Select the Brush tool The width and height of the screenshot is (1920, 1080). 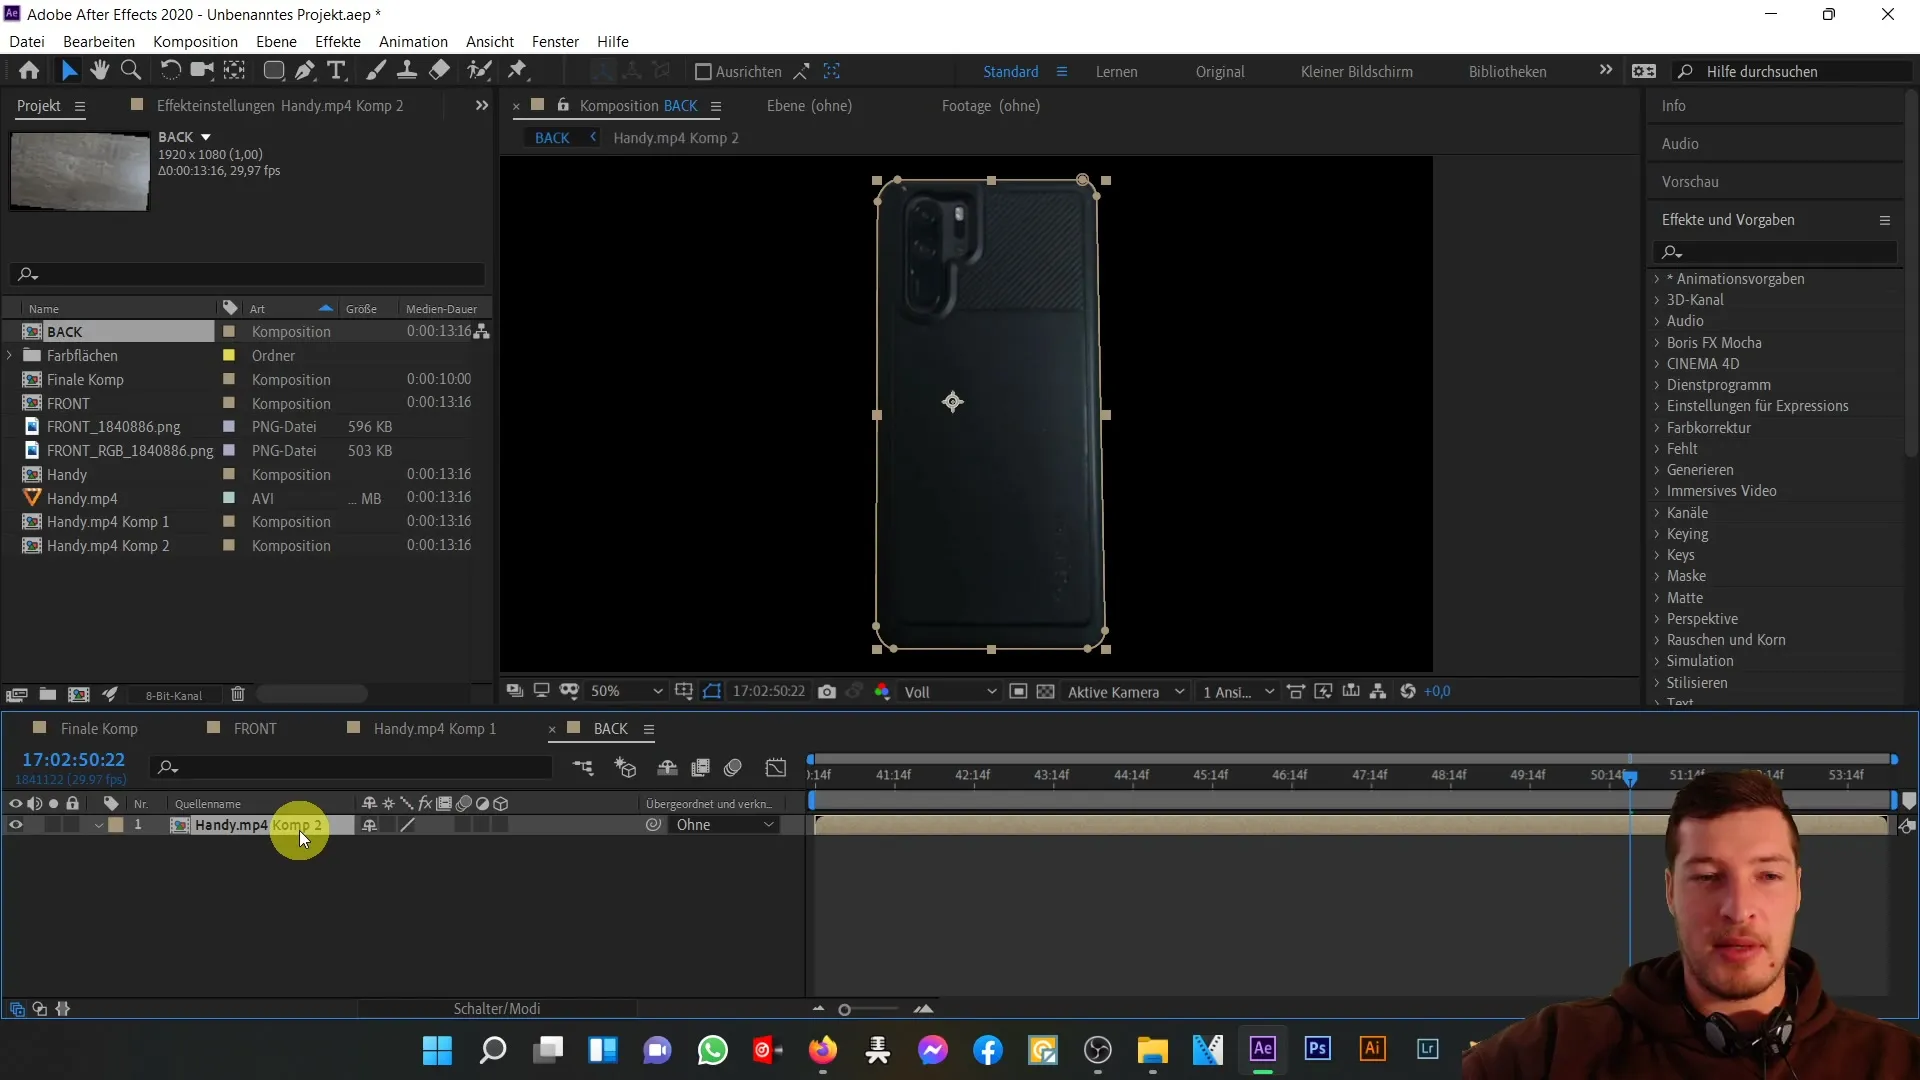(x=376, y=71)
